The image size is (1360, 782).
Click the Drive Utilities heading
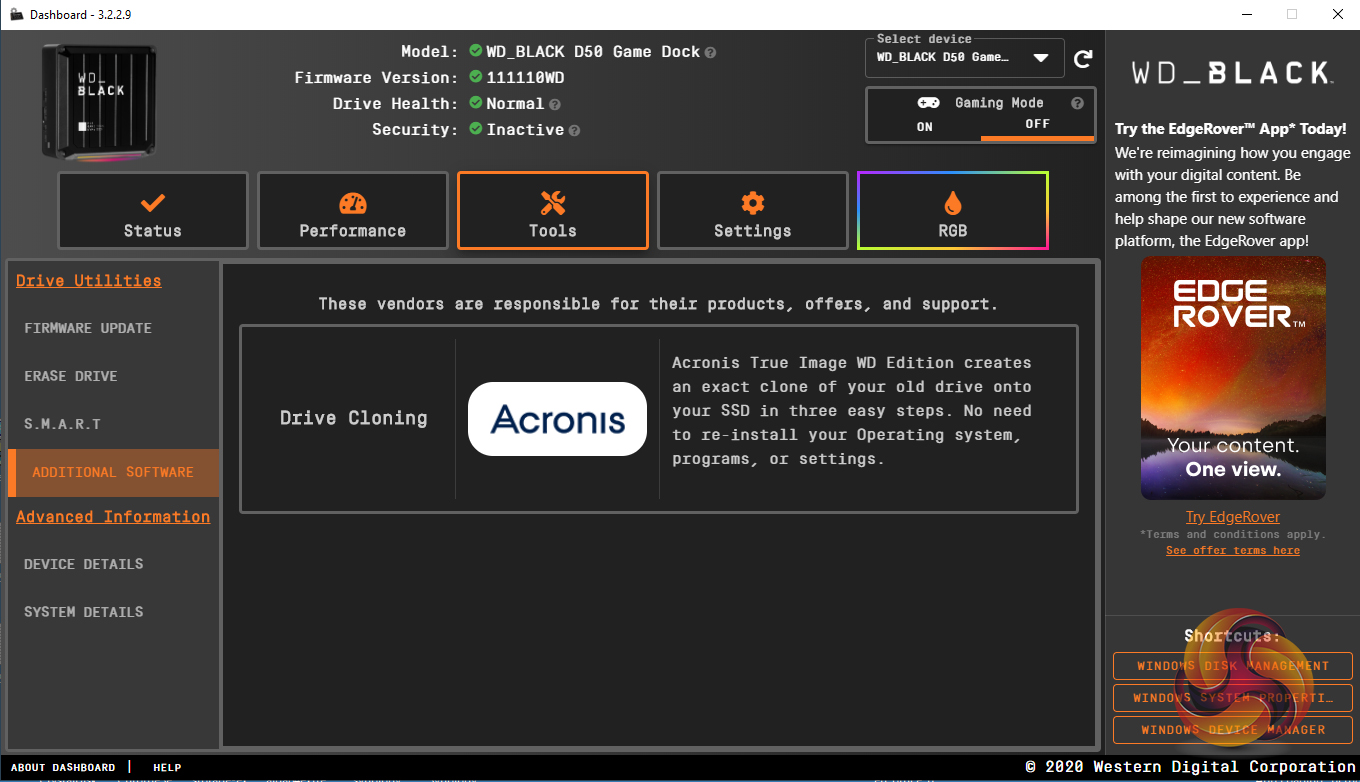89,281
